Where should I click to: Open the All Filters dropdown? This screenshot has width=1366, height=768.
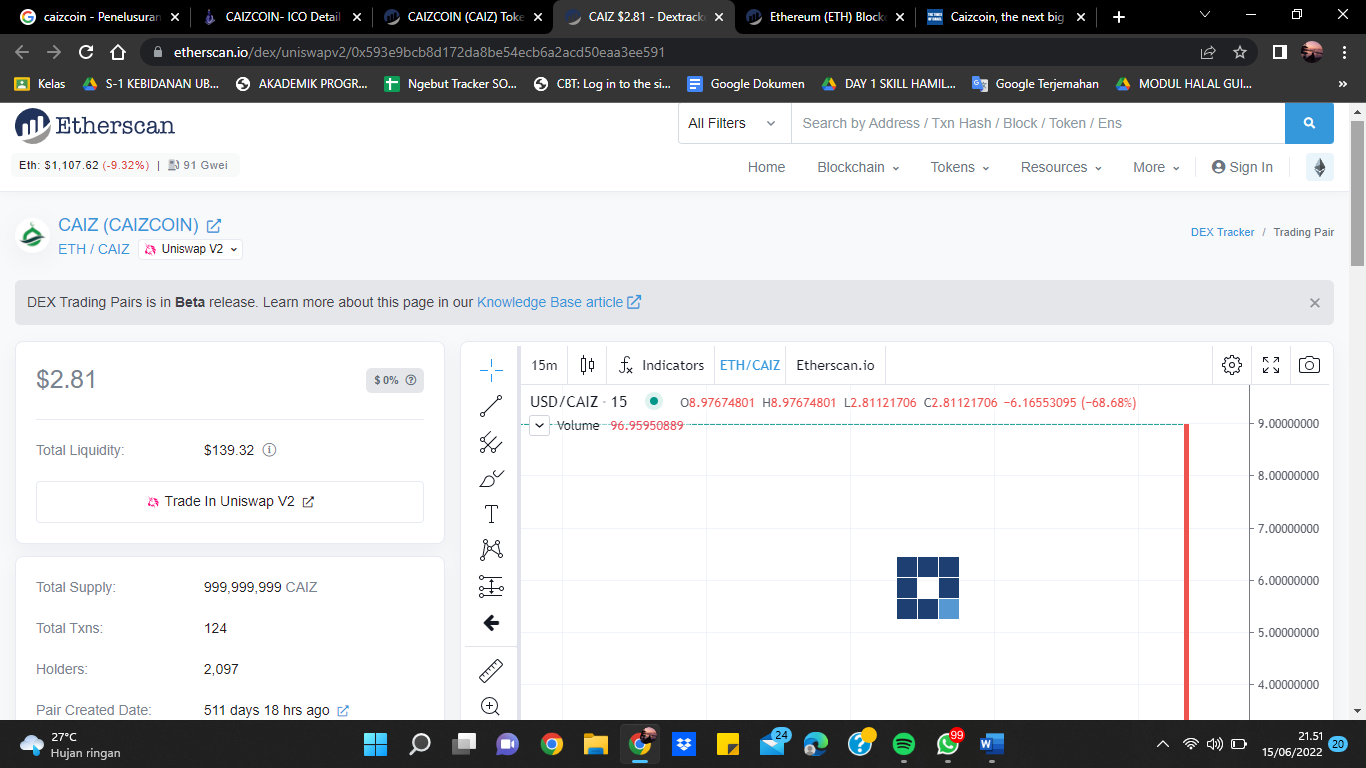(734, 123)
